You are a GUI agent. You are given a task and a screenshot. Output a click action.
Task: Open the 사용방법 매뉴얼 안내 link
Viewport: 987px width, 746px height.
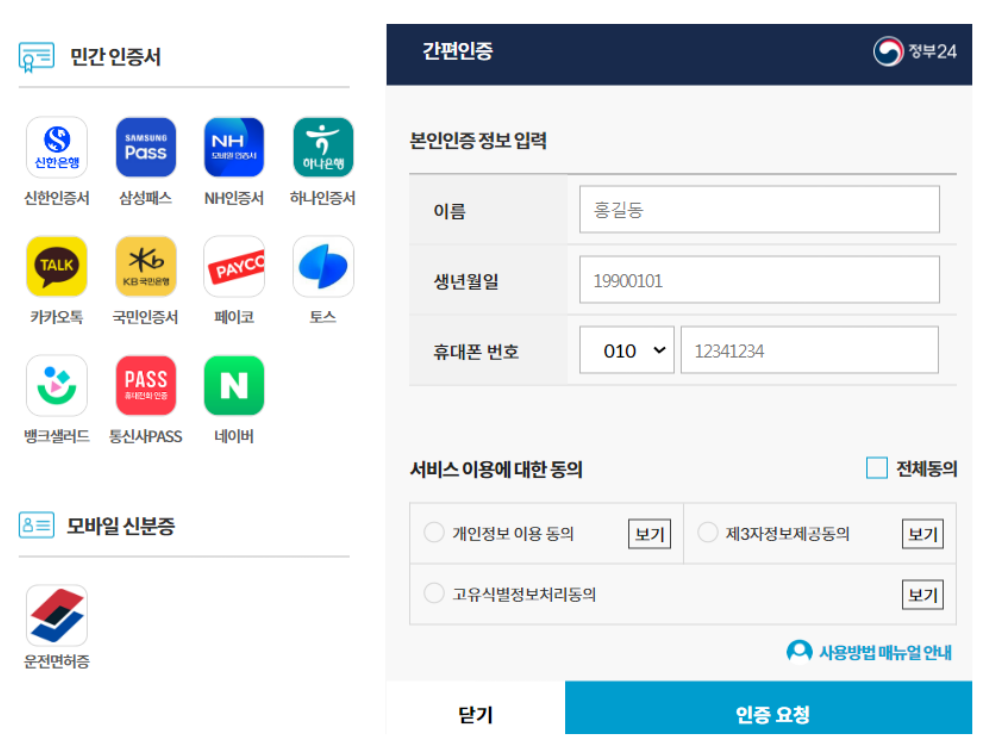pos(869,652)
